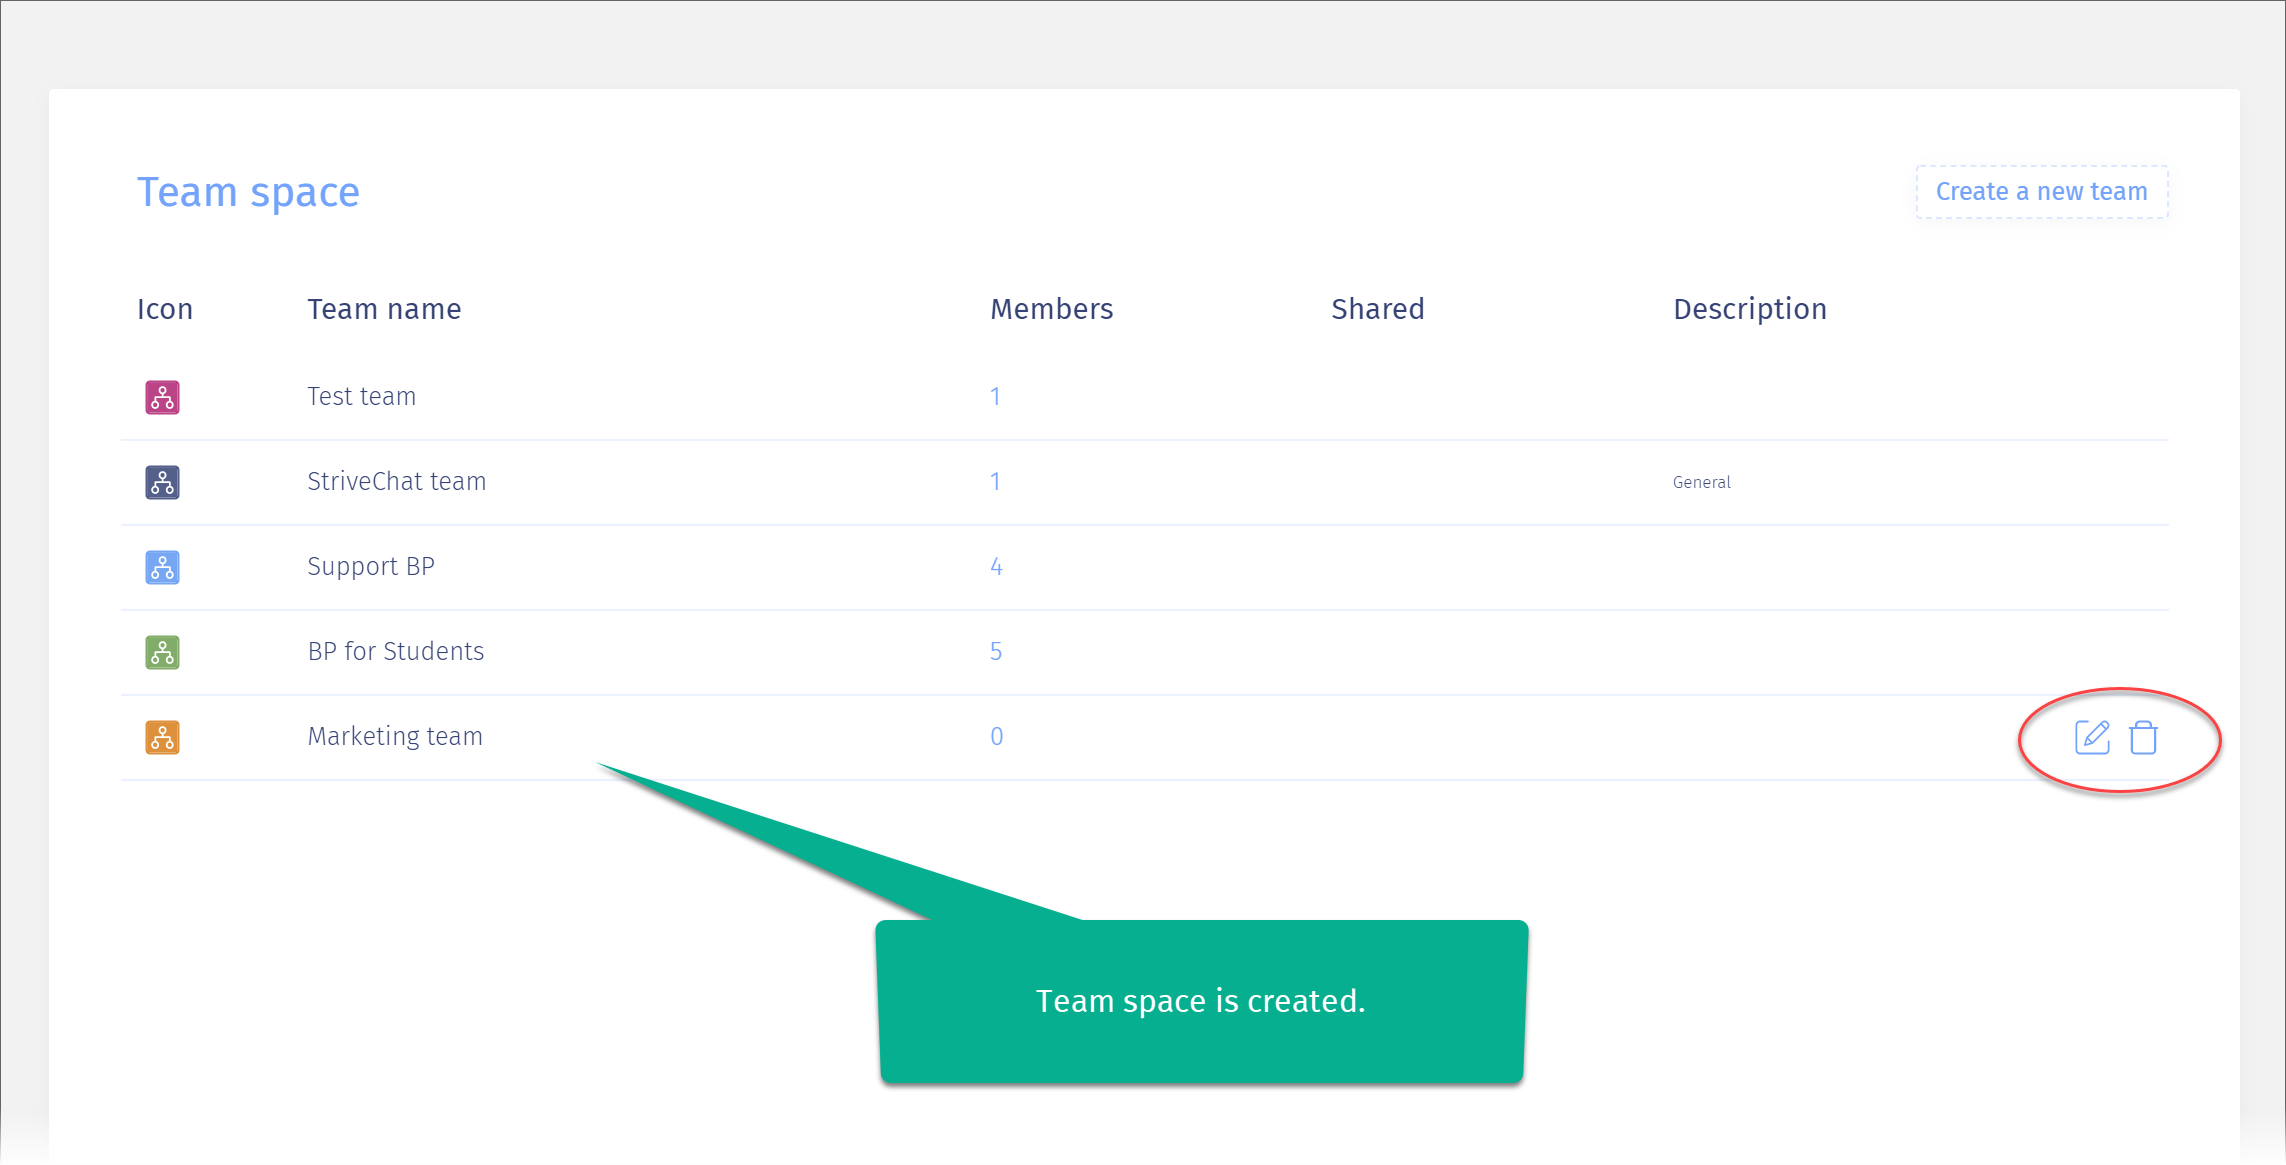The height and width of the screenshot is (1165, 2286).
Task: Click the Team space page heading
Action: [x=248, y=192]
